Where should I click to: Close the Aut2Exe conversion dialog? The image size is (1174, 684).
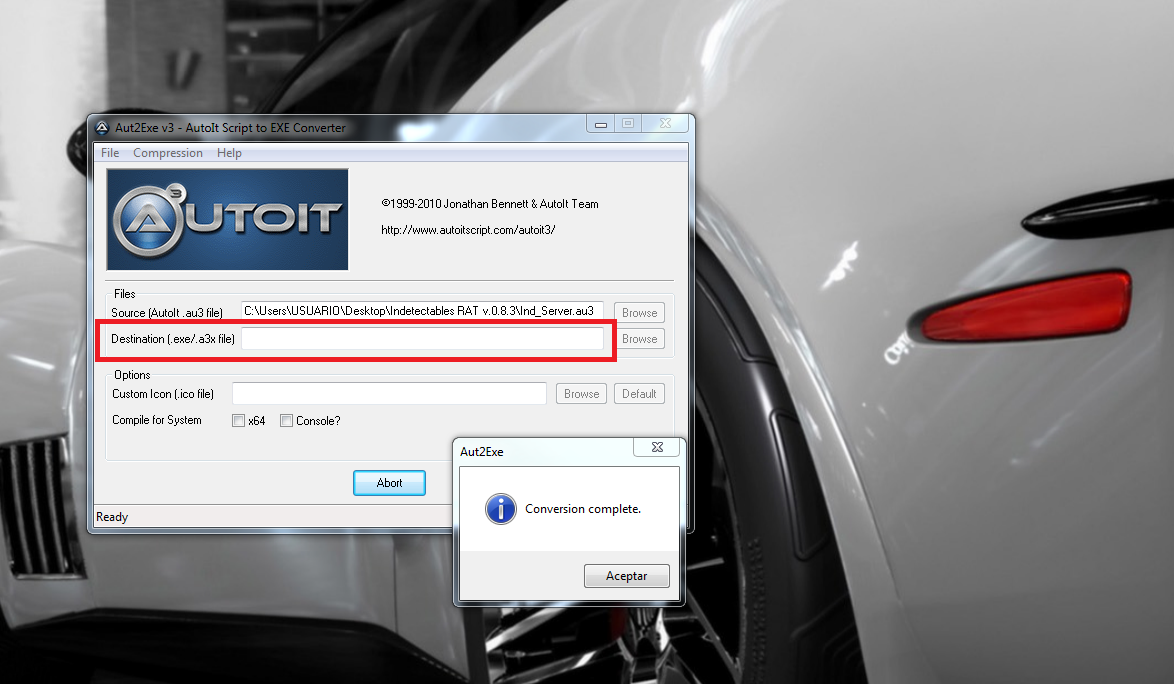pyautogui.click(x=657, y=447)
